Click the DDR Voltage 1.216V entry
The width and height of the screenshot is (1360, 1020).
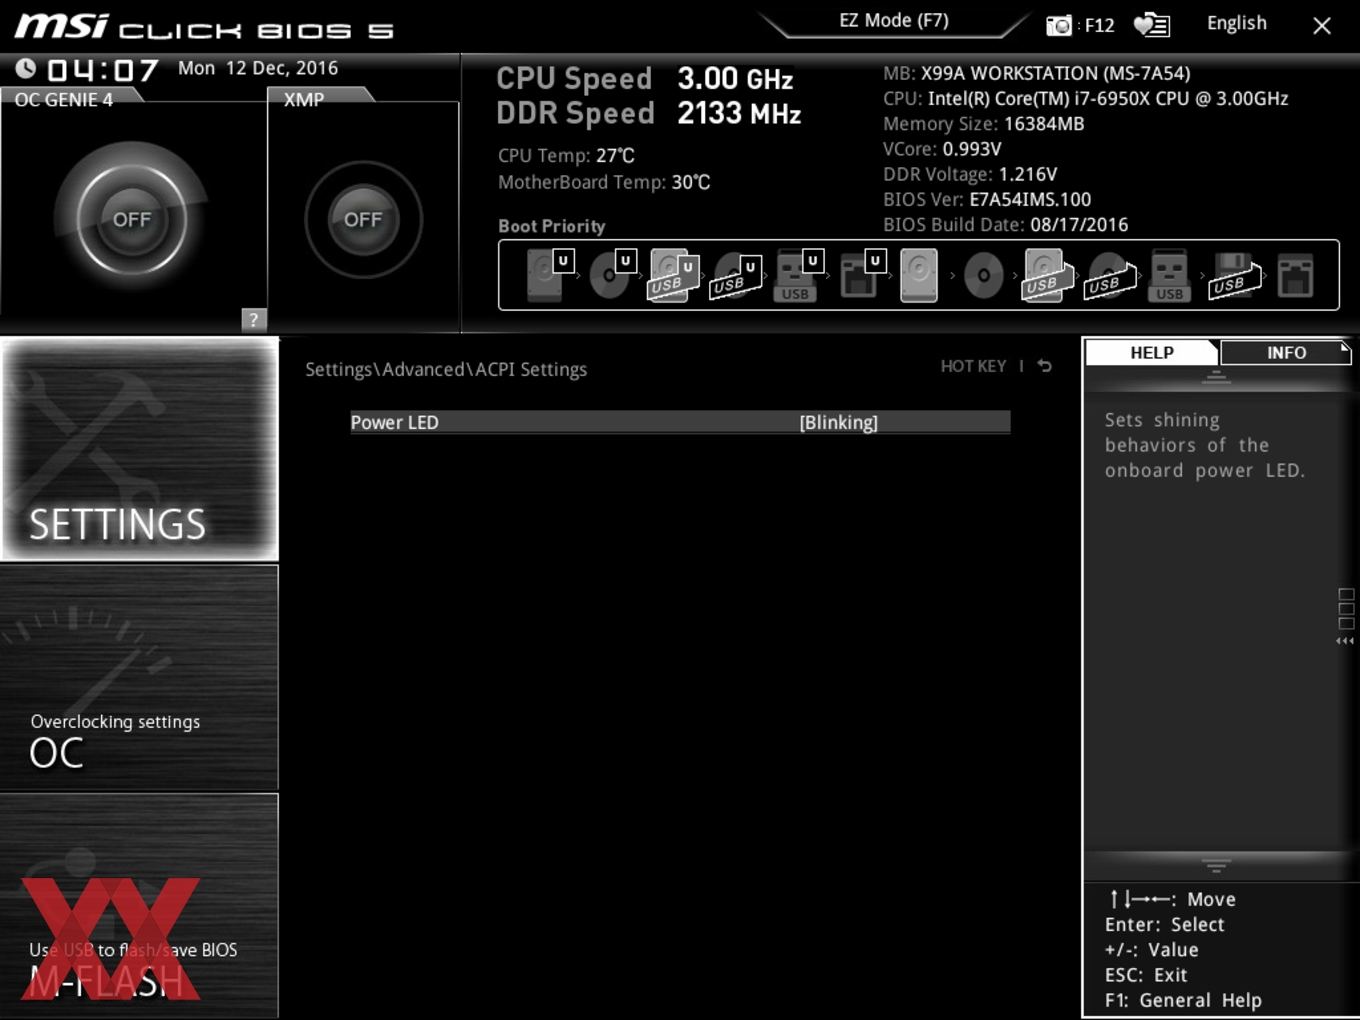(970, 174)
